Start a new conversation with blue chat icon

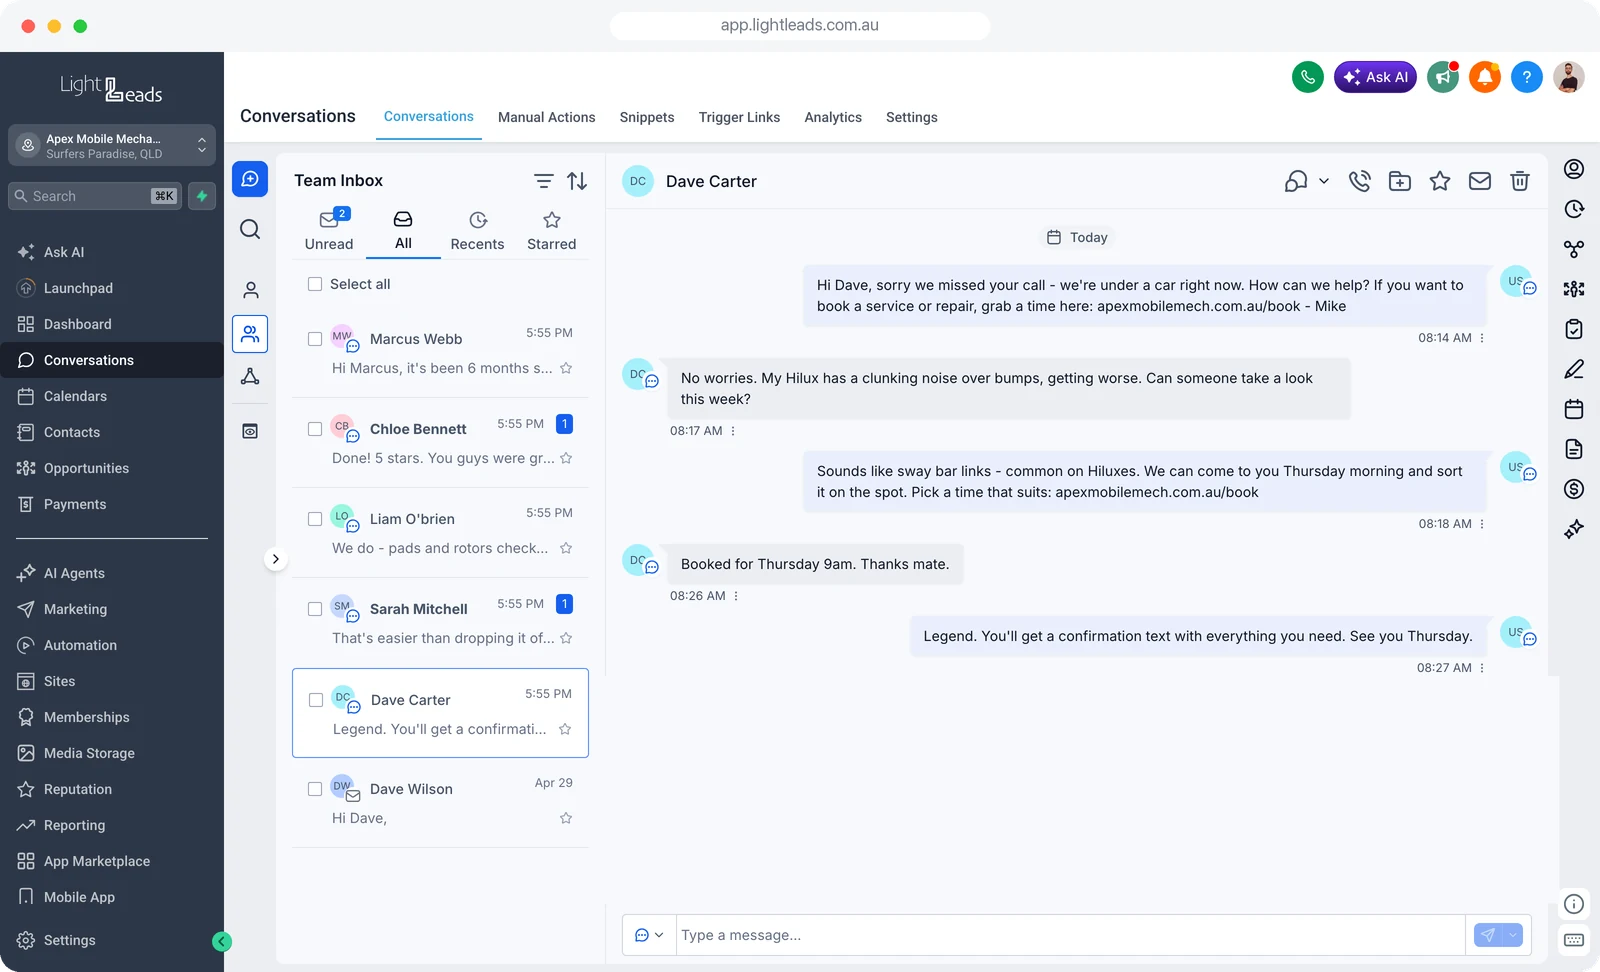click(x=250, y=179)
